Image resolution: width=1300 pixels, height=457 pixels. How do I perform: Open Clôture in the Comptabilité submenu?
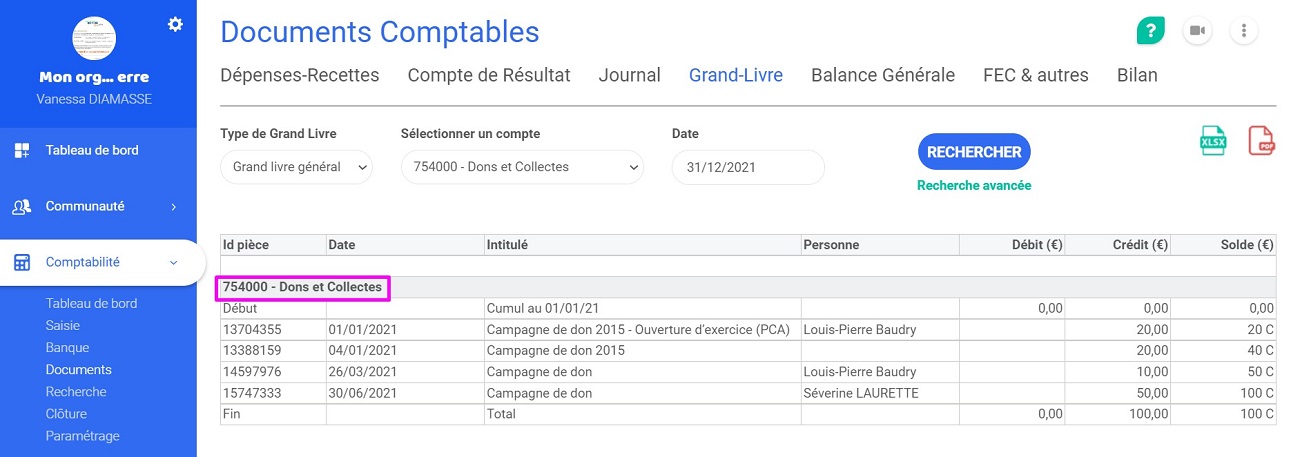66,414
